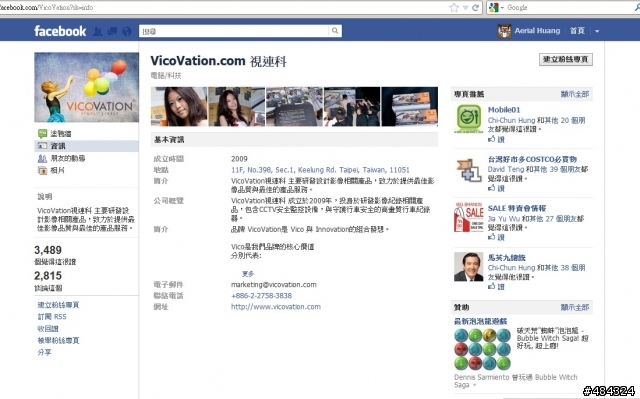Screen dimensions: 640x399
Task: Click the Dennis Sarmiento link
Action: tap(483, 377)
